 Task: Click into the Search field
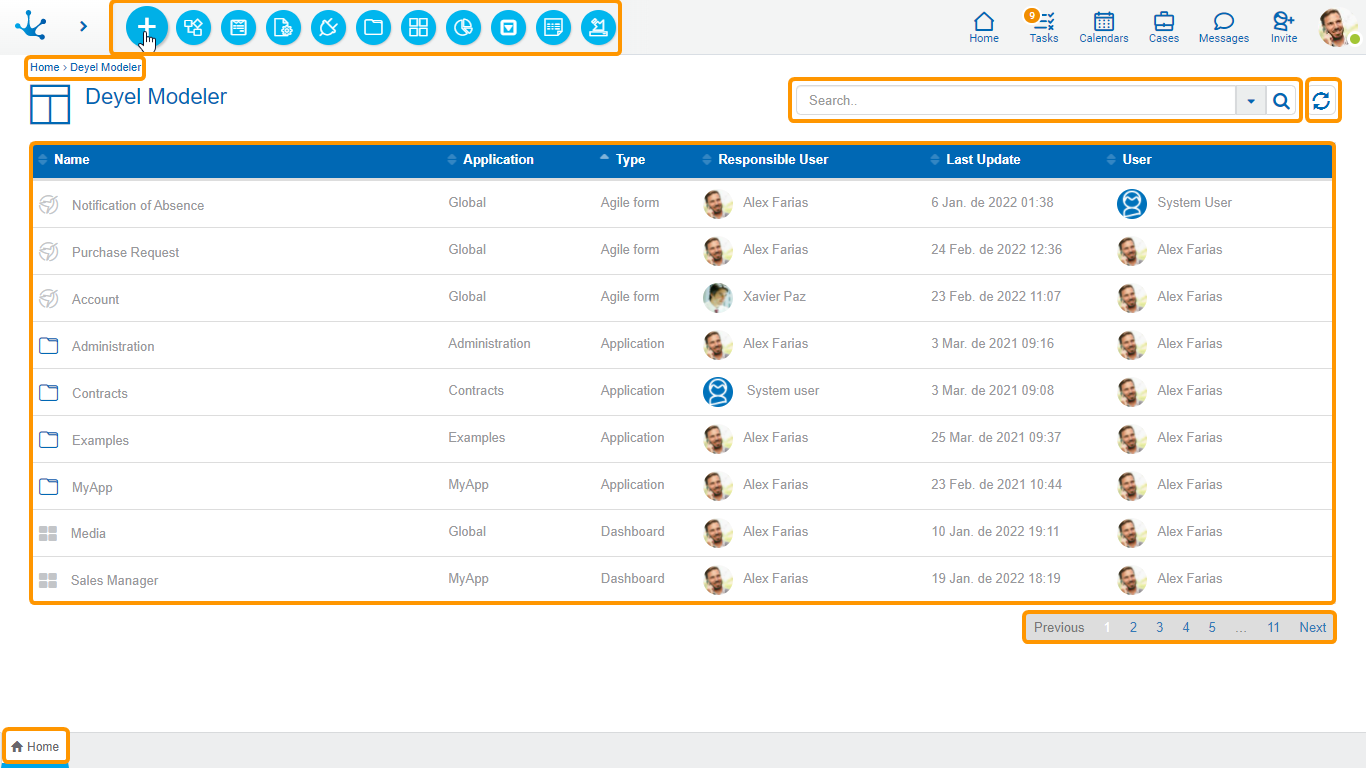point(1016,100)
